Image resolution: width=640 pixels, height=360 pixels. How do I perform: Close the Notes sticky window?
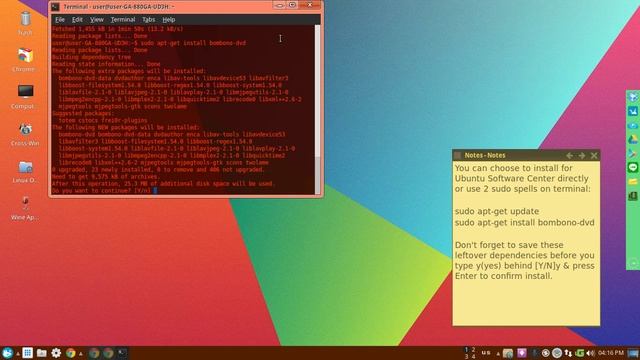pos(594,156)
